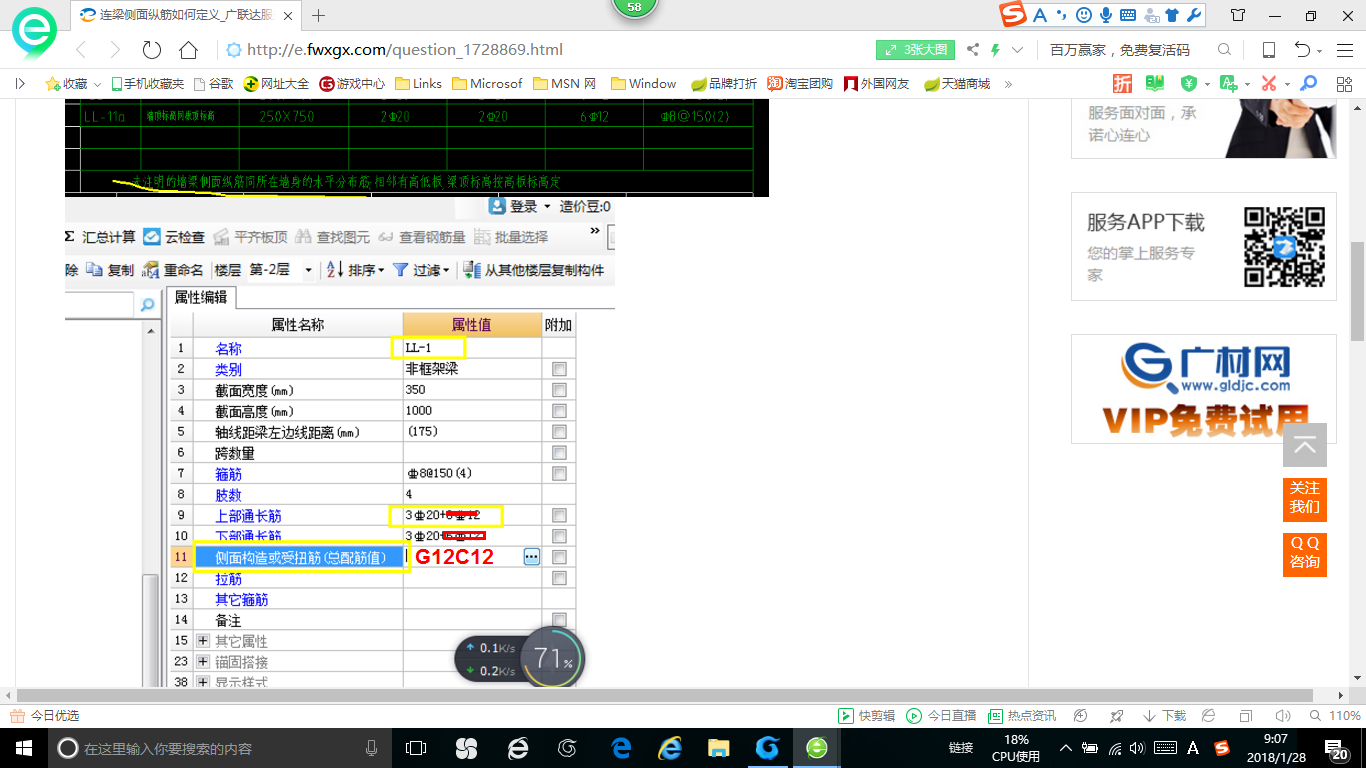Click 批量选择 toolbar button

pyautogui.click(x=511, y=237)
